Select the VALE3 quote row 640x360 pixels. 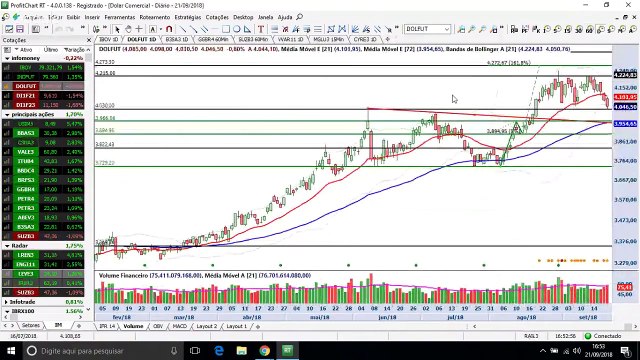tap(43, 152)
